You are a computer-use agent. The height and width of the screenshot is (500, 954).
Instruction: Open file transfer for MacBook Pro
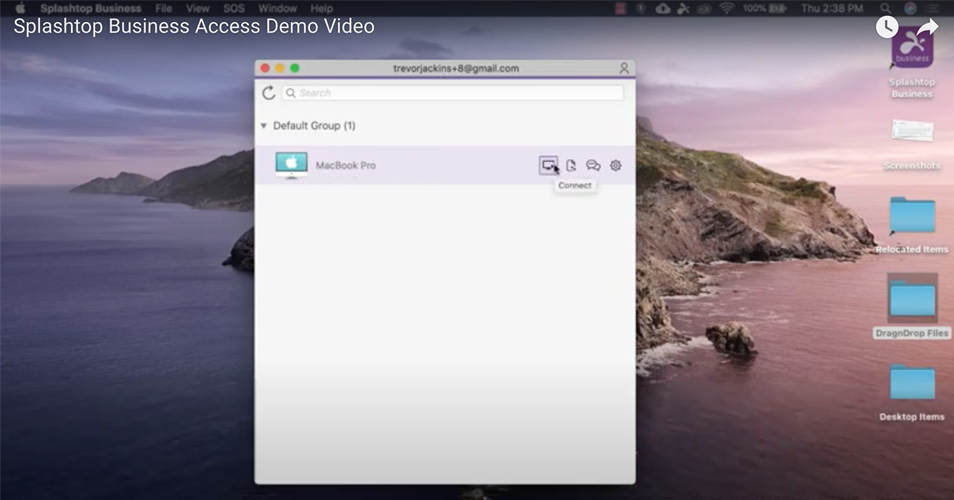[x=571, y=165]
